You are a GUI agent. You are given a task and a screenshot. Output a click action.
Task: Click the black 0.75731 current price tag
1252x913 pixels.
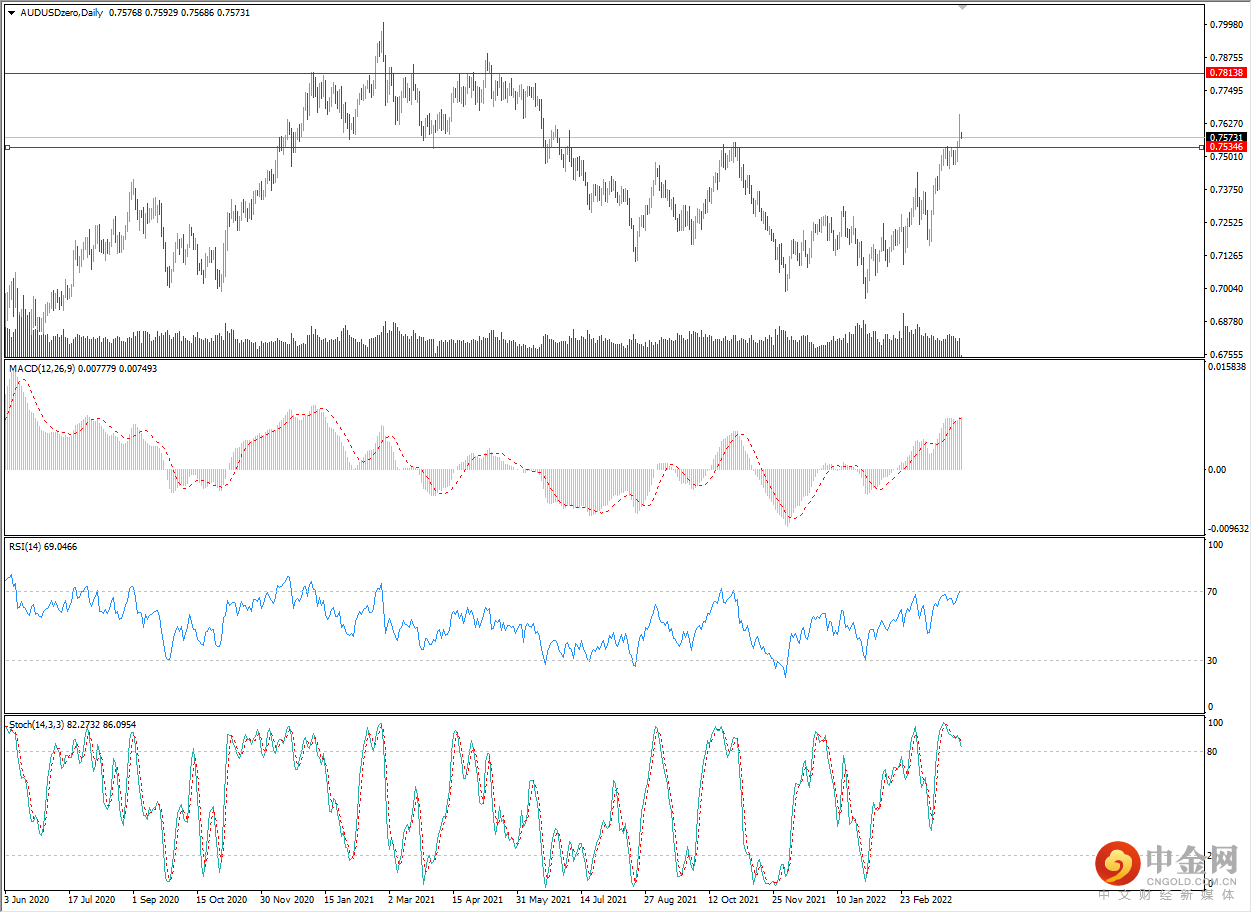click(x=1226, y=137)
